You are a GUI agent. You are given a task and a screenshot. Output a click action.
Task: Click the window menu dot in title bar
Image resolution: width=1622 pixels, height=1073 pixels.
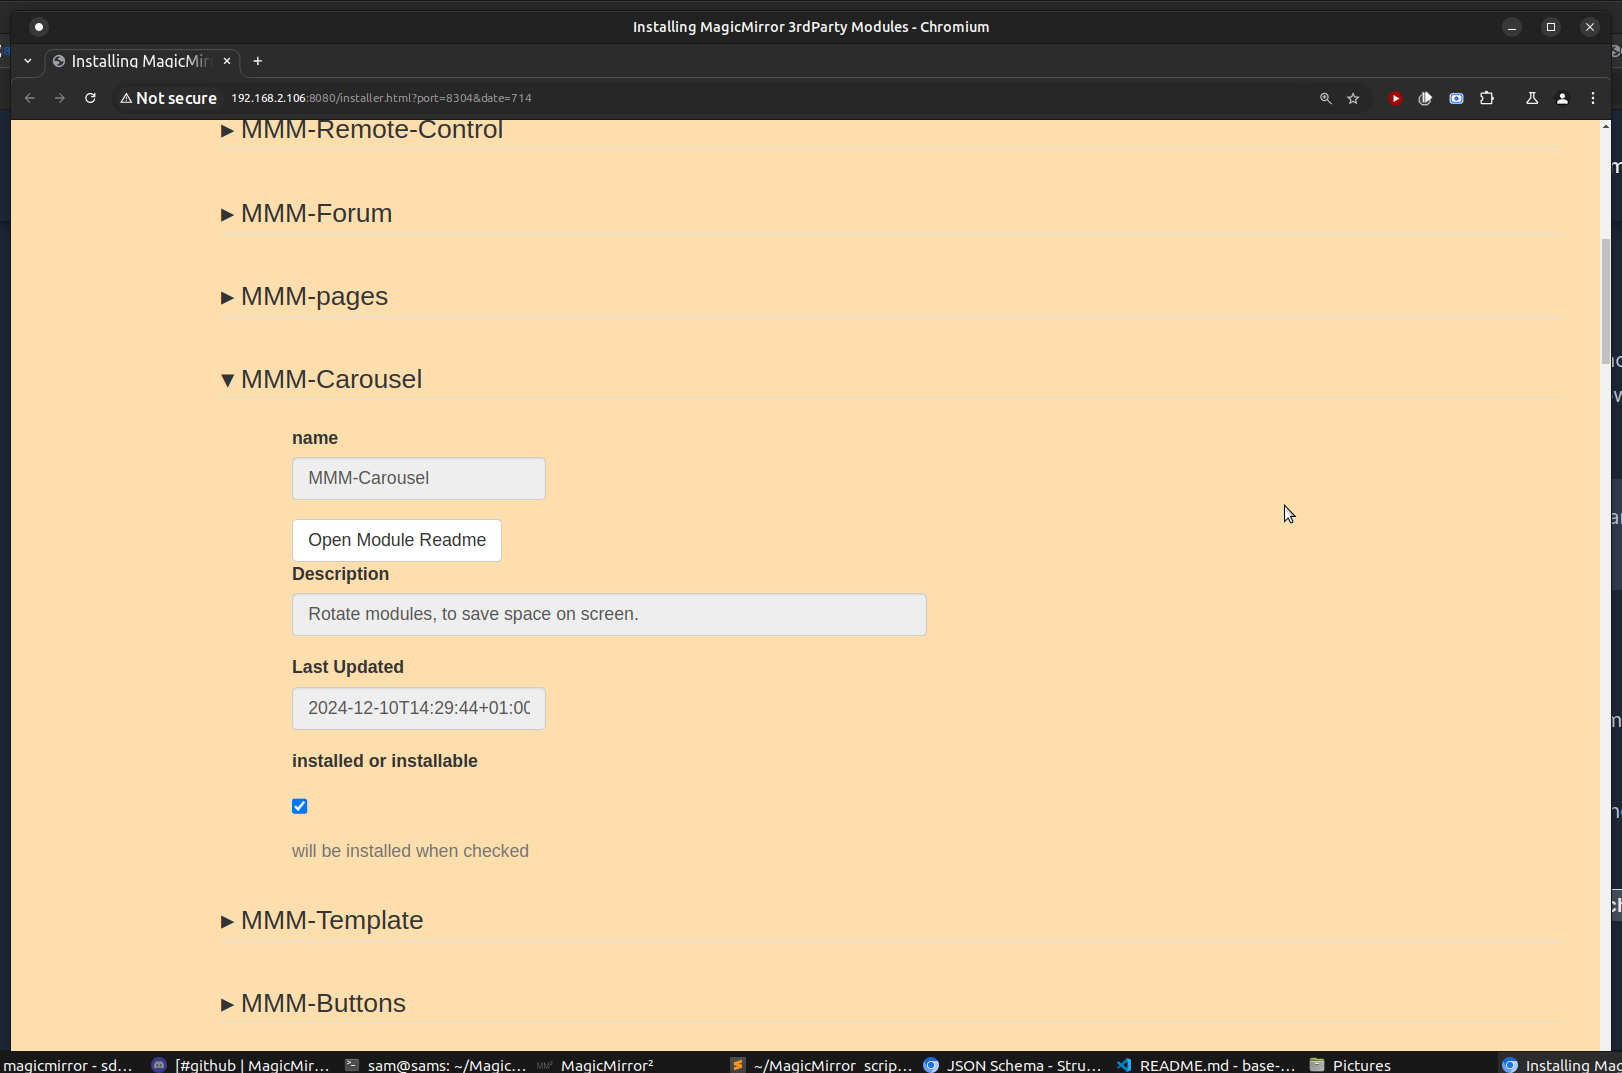coord(39,27)
